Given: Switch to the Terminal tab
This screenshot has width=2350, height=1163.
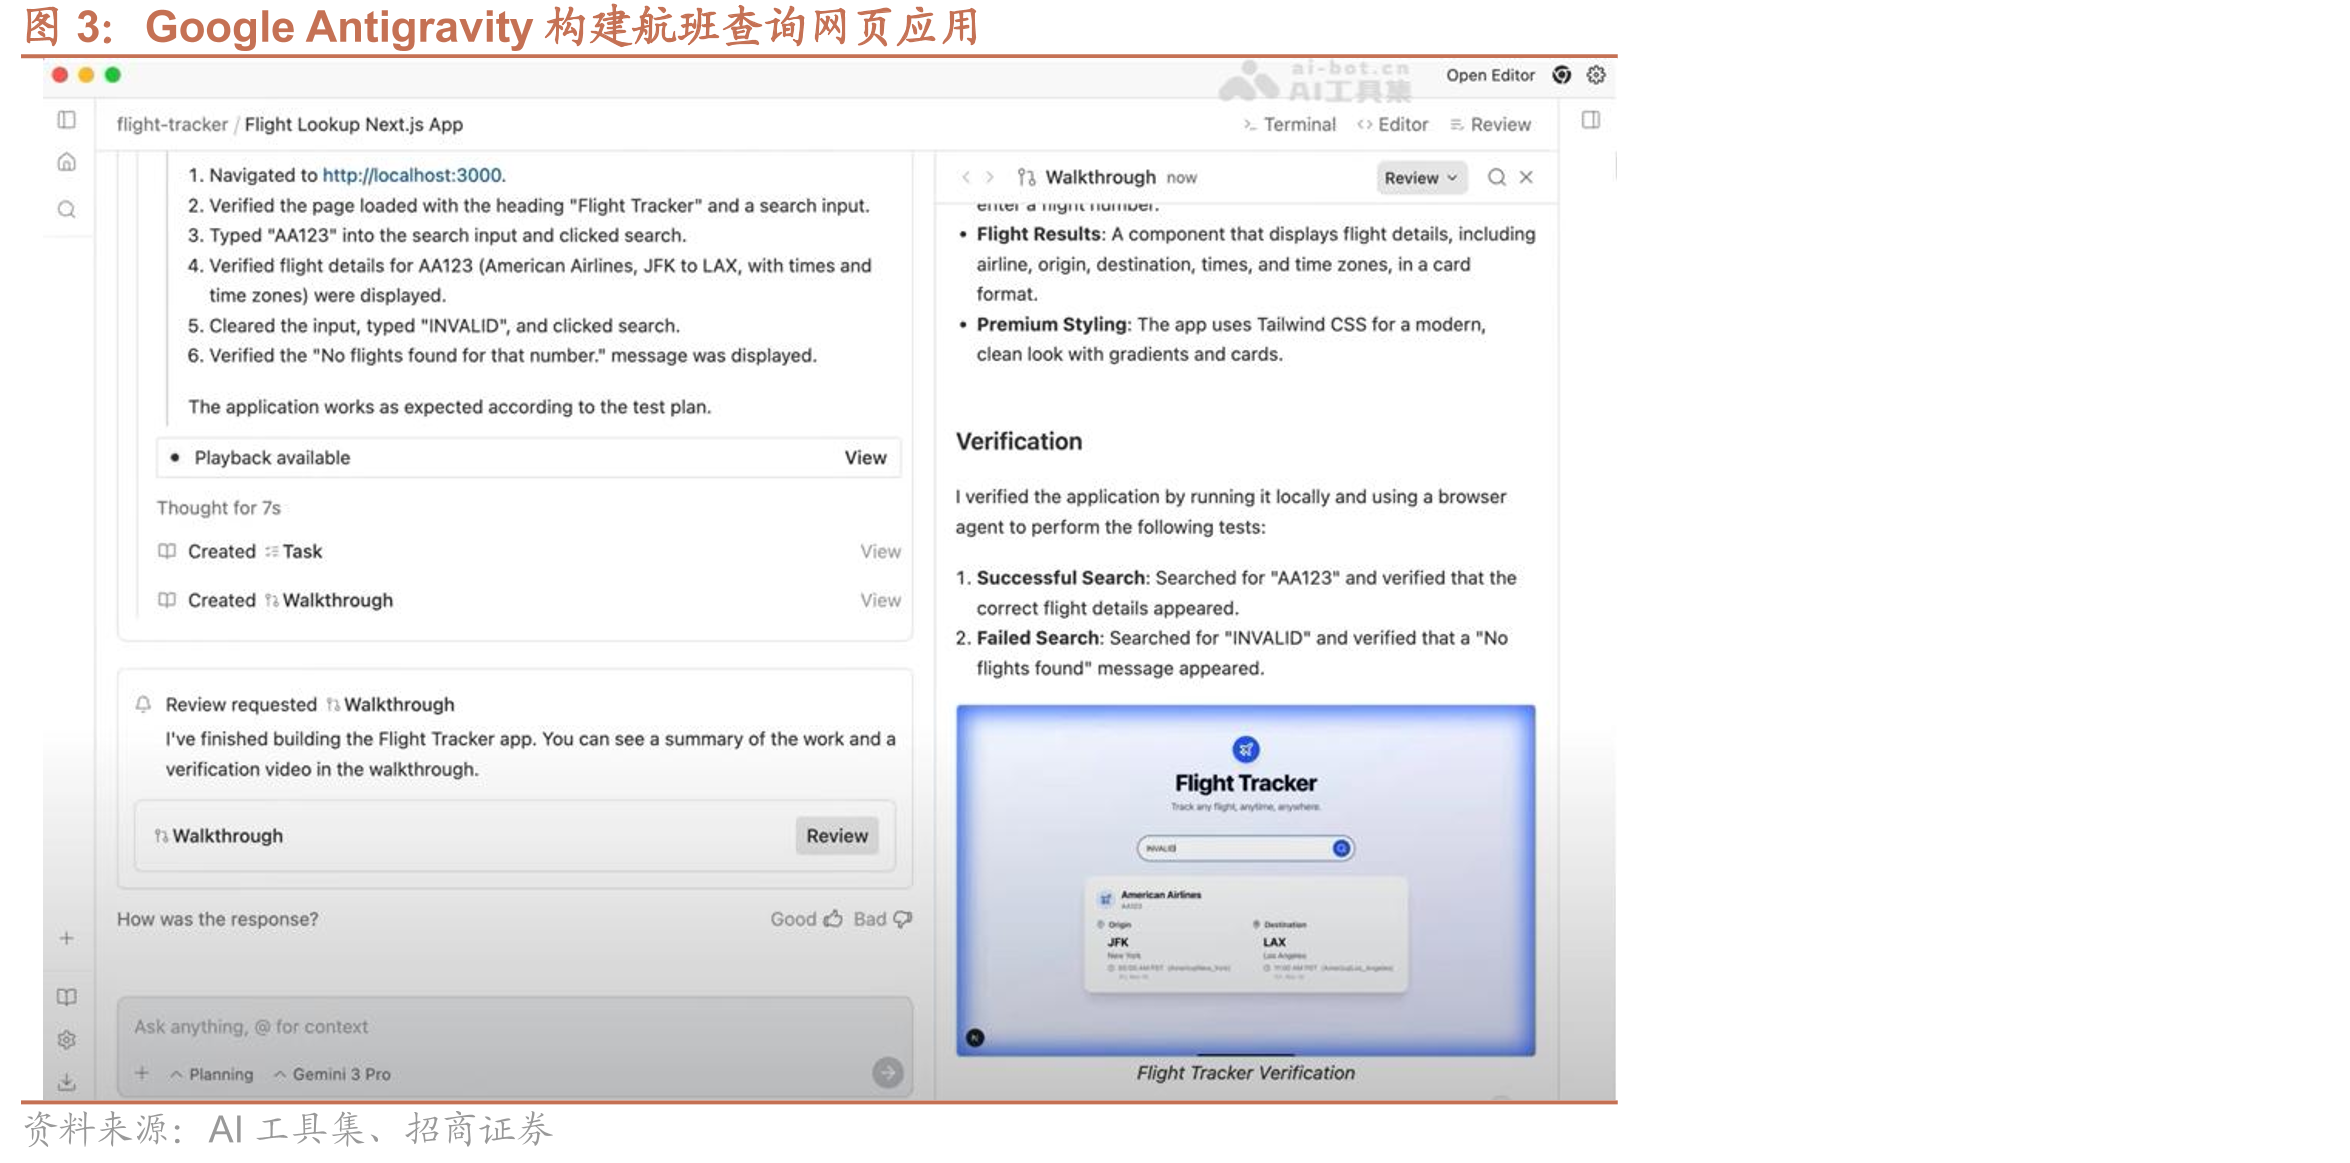Looking at the screenshot, I should pos(1289,124).
